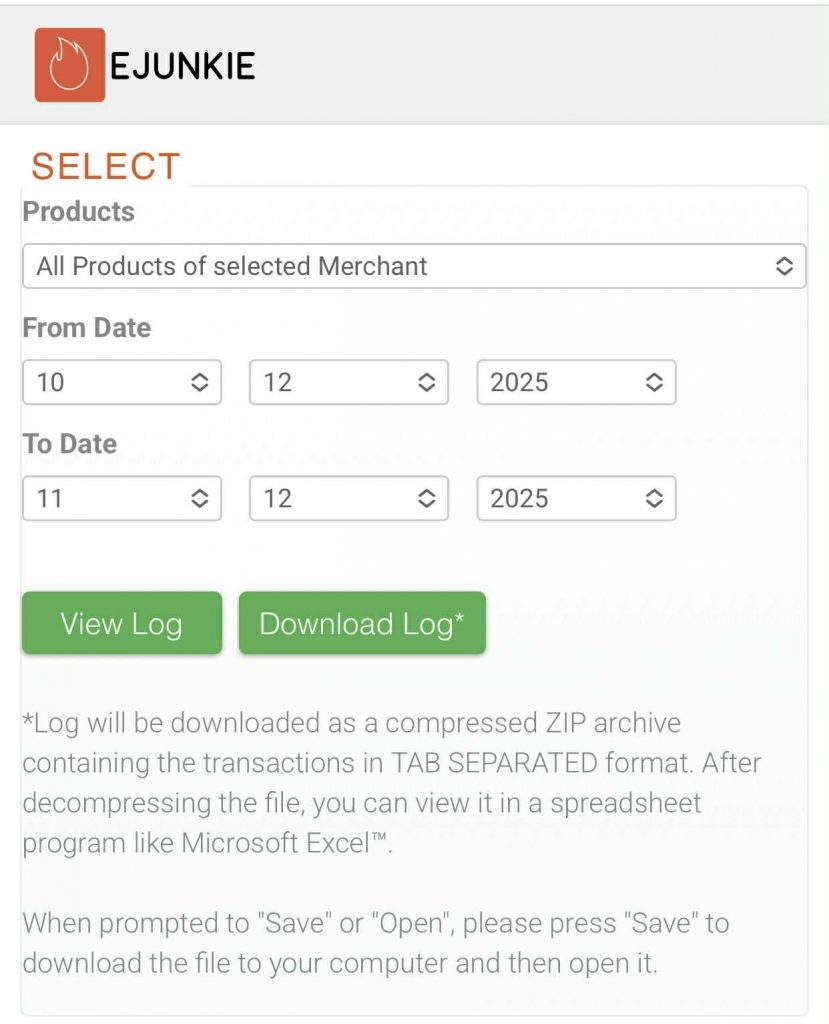The width and height of the screenshot is (829, 1024).
Task: Click the 'When prompted to Save' paragraph
Action: tap(375, 943)
